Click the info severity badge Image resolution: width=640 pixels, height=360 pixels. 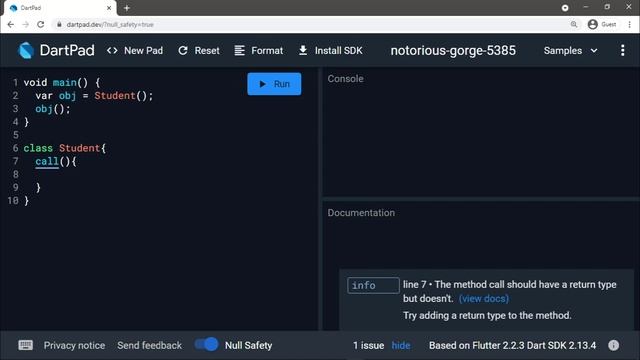[x=373, y=285]
